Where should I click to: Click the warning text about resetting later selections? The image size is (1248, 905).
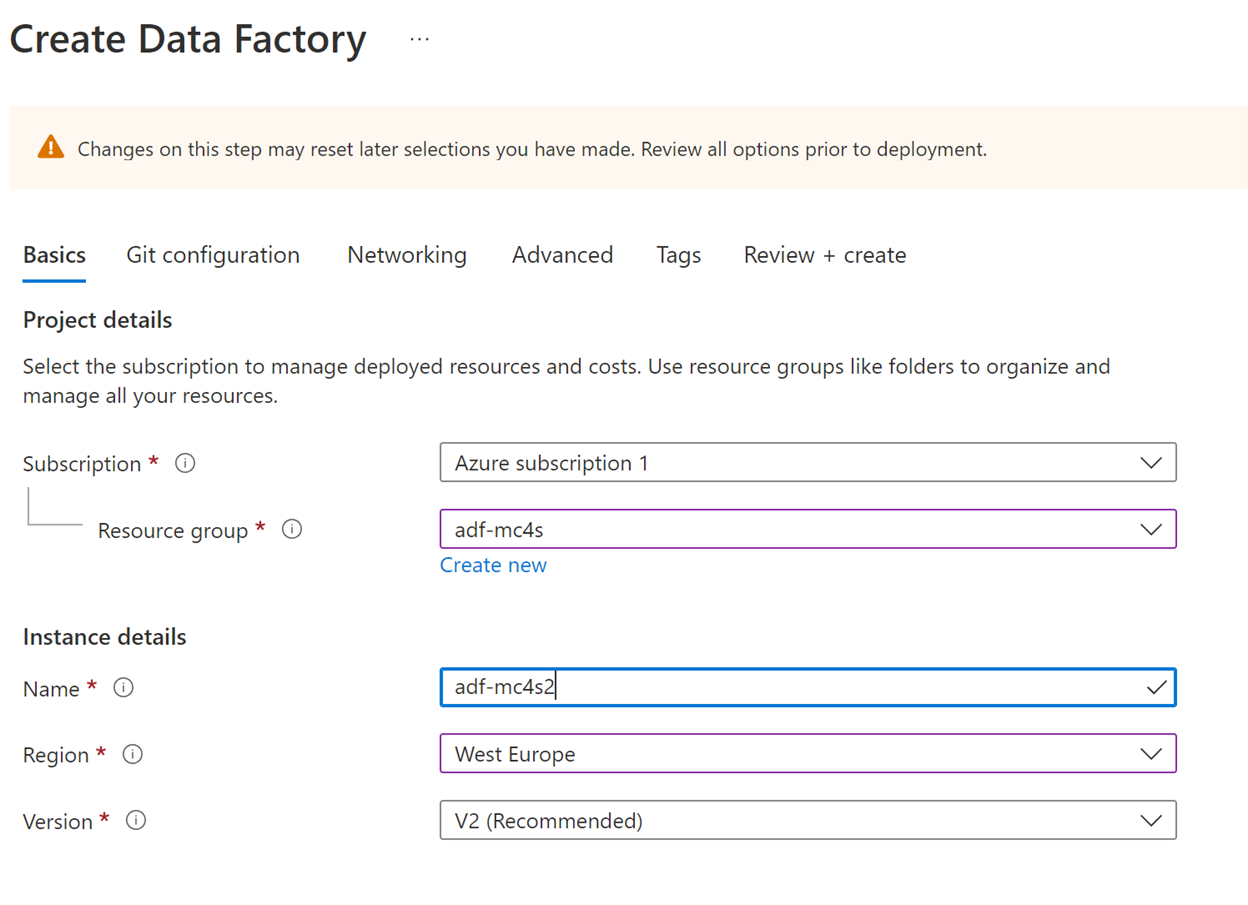pyautogui.click(x=532, y=149)
